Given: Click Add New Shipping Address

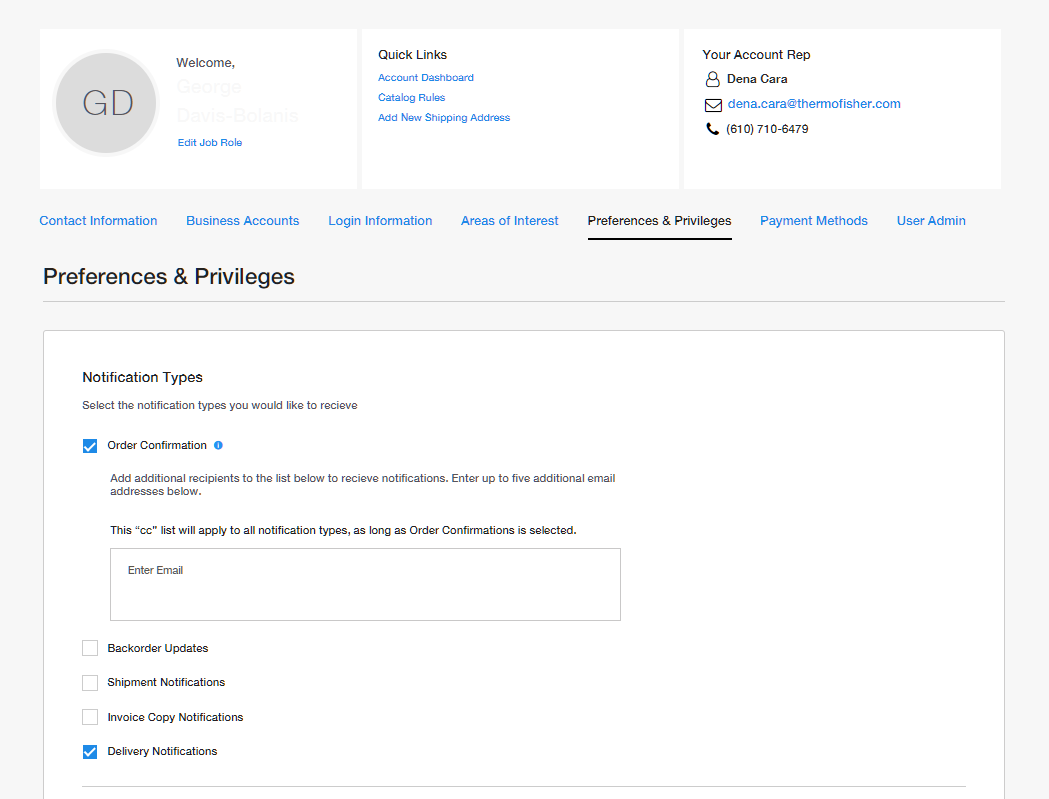Looking at the screenshot, I should point(444,117).
